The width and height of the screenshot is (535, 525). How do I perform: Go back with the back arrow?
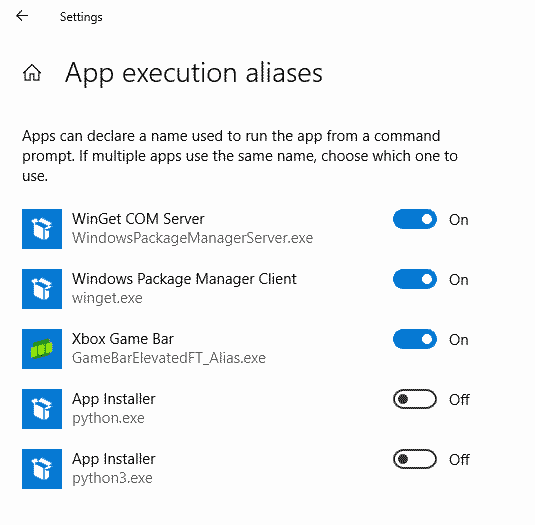click(x=22, y=16)
